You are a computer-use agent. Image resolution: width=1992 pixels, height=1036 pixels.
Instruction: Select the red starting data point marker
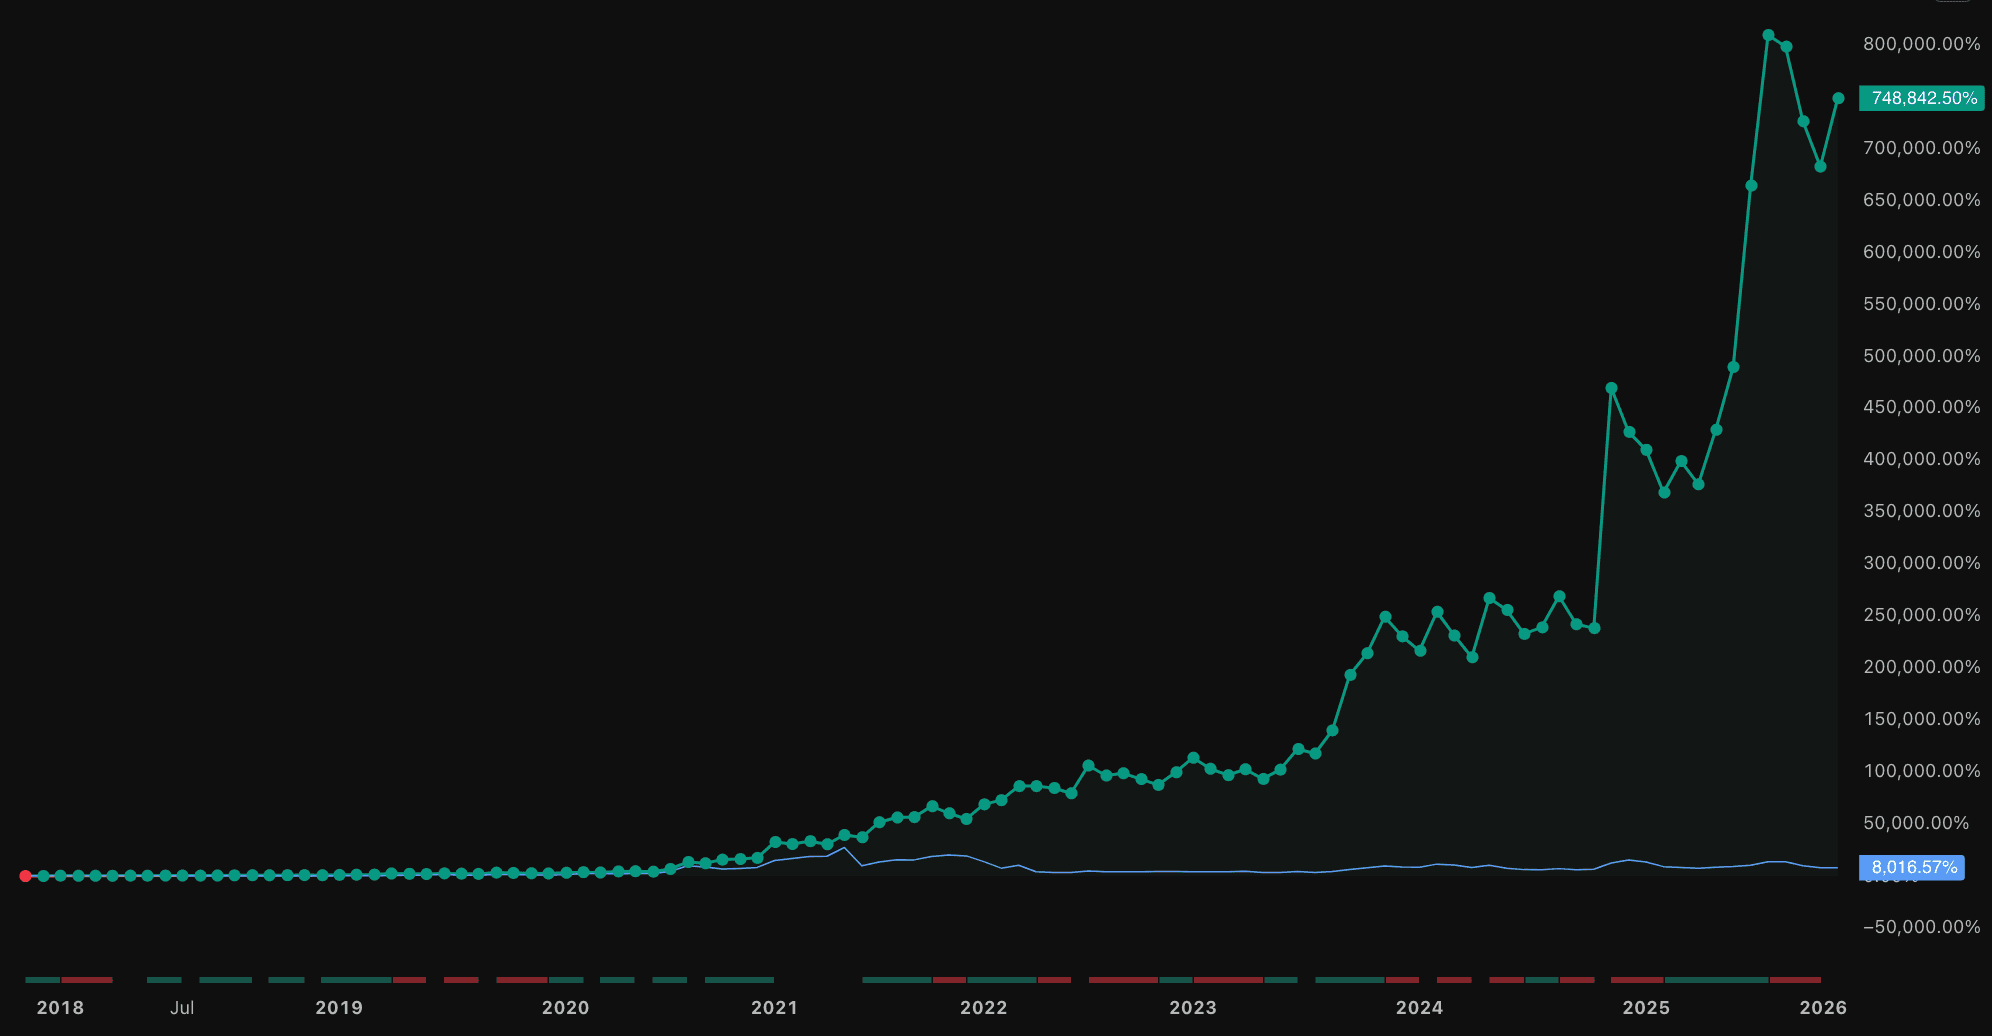pos(25,874)
